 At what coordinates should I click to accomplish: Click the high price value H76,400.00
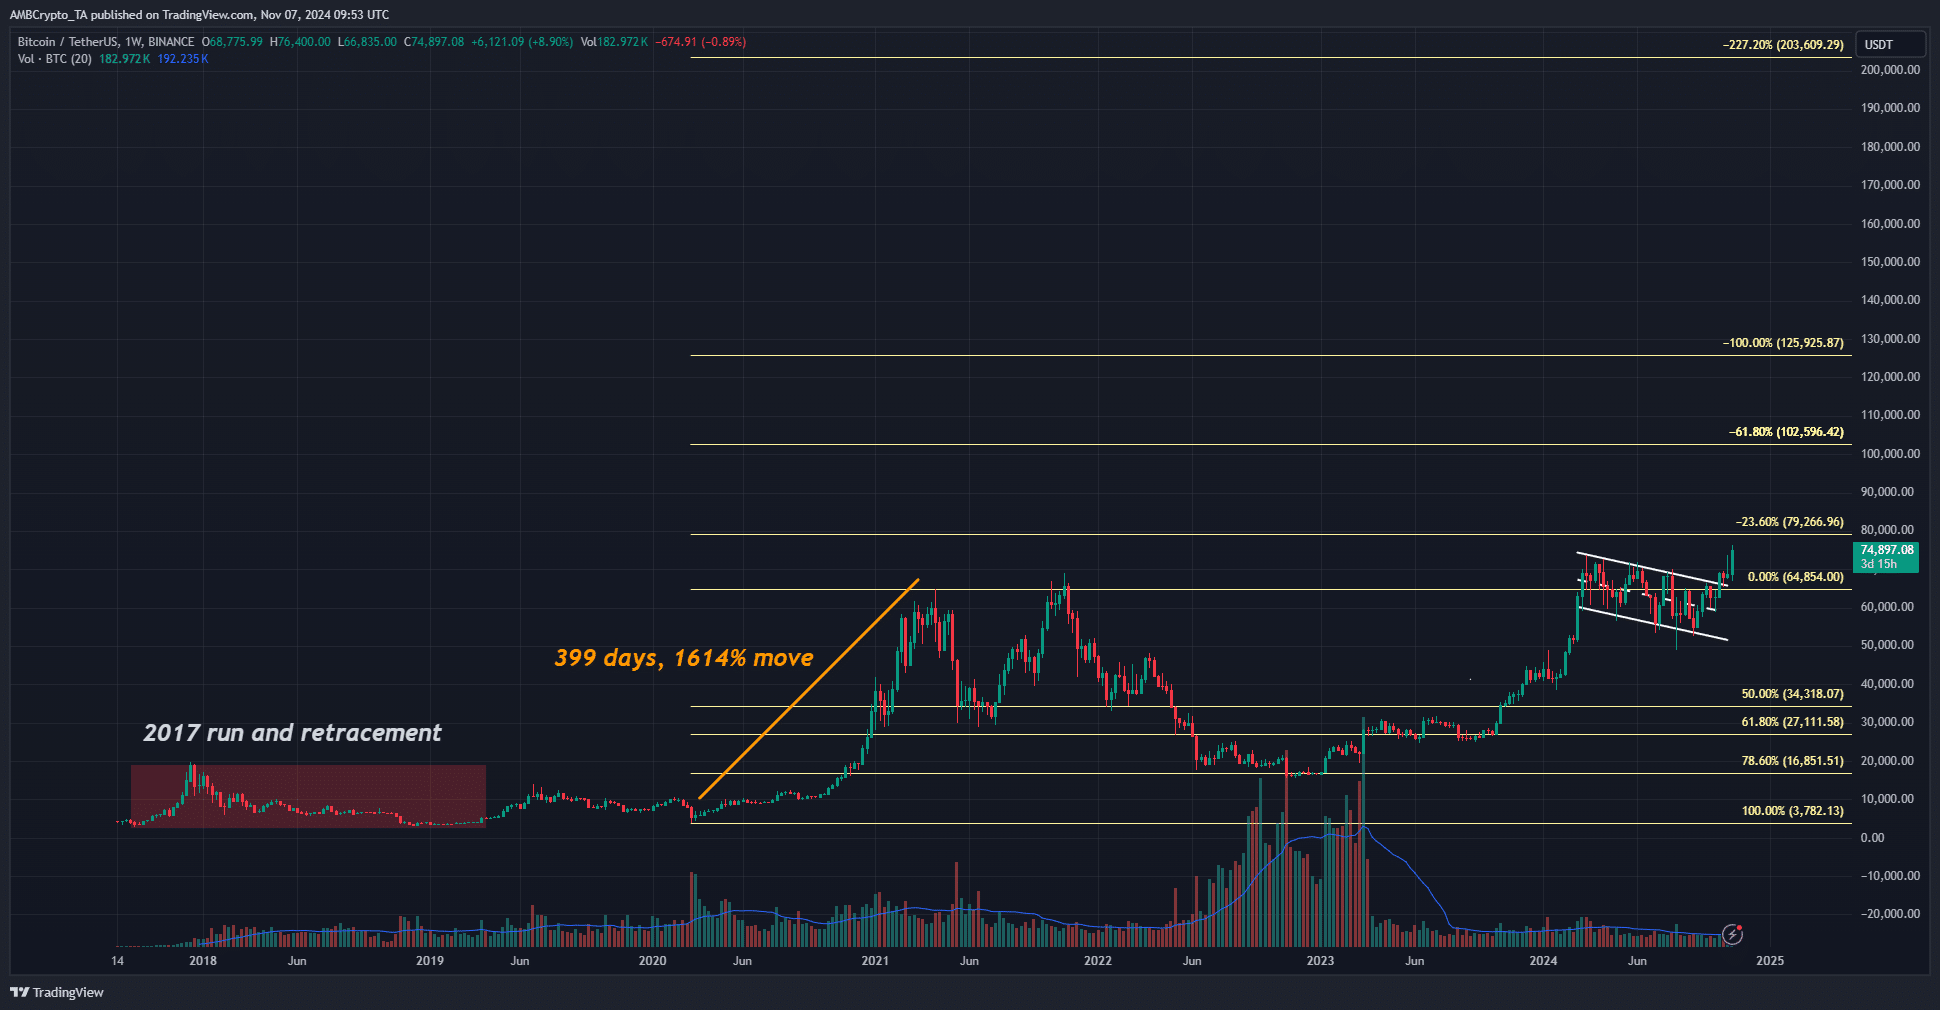click(x=300, y=42)
